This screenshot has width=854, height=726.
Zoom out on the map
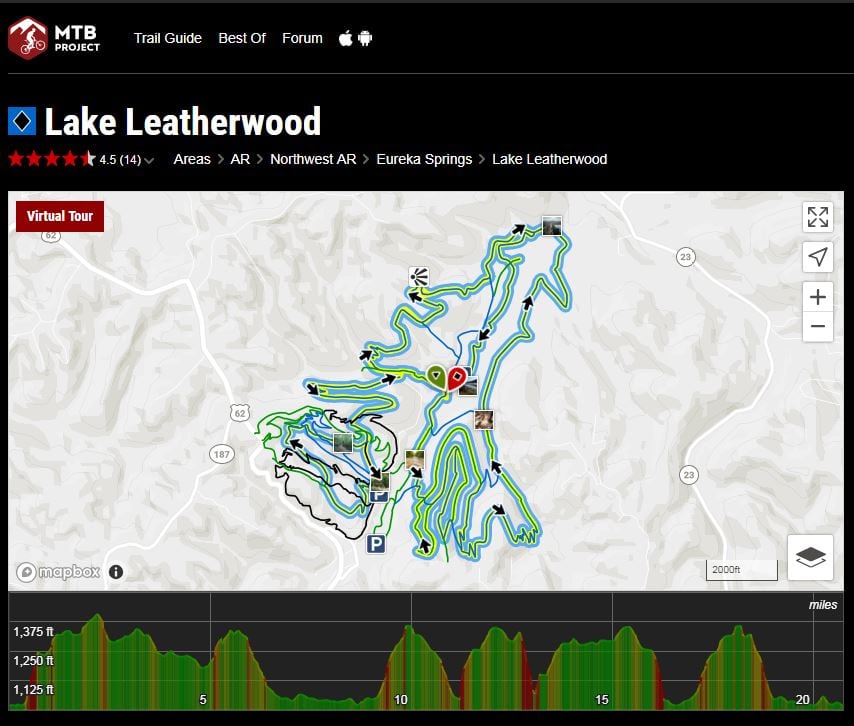(x=817, y=326)
